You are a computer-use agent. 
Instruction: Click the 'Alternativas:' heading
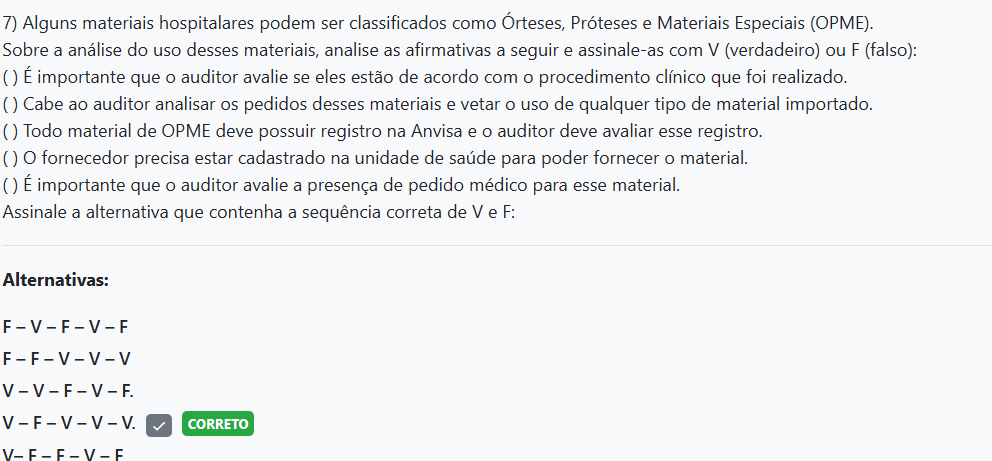click(56, 280)
